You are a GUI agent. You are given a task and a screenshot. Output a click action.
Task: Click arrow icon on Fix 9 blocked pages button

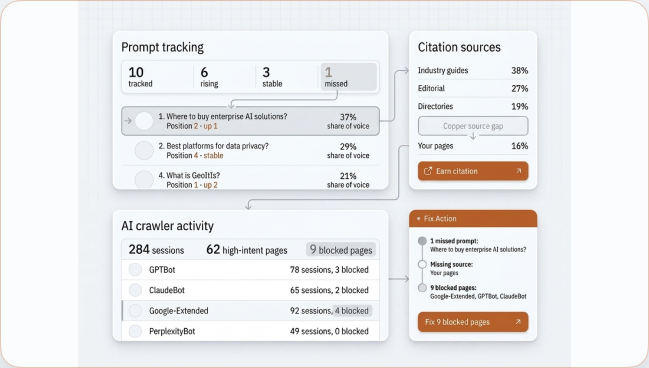518,321
